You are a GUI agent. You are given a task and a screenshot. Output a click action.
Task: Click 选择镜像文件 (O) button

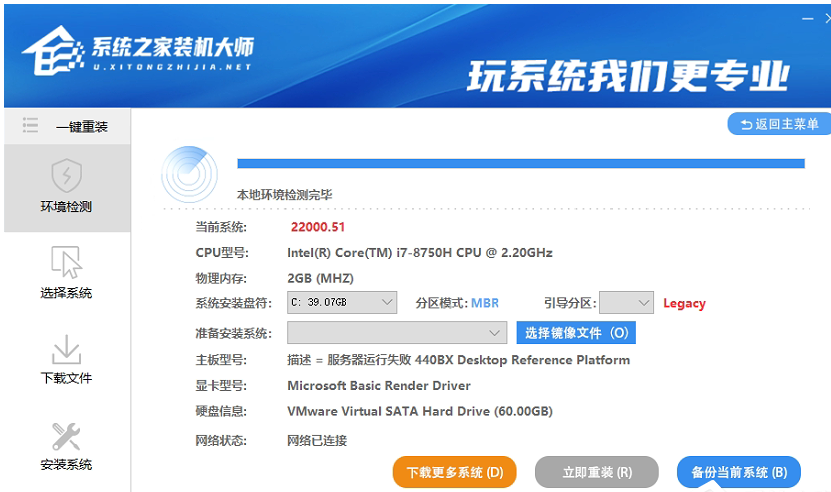click(x=576, y=333)
